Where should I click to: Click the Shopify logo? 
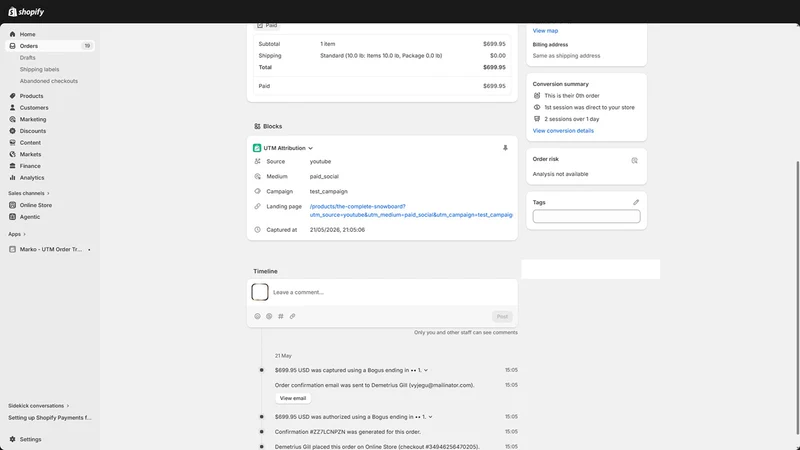(x=26, y=11)
